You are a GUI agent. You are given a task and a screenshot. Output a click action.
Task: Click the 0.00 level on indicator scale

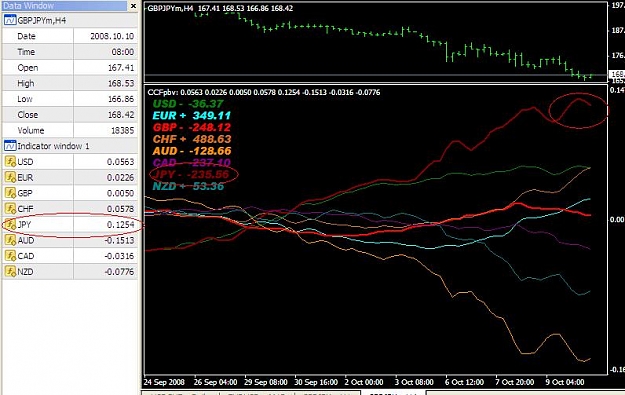[x=617, y=220]
